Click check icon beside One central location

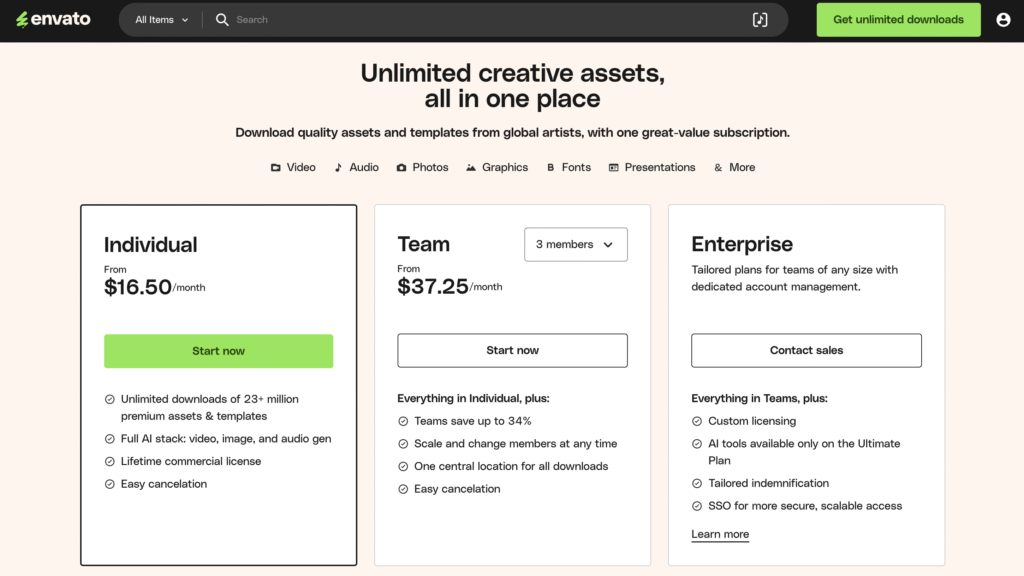tap(403, 467)
